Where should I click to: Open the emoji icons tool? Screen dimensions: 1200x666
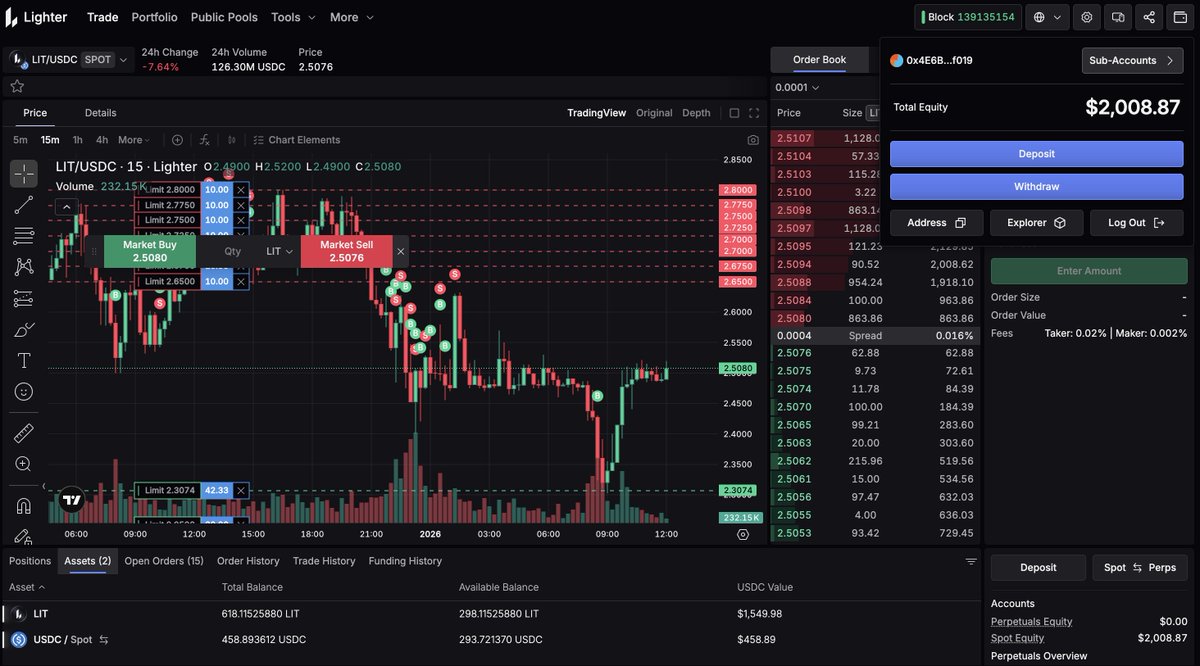pos(24,391)
